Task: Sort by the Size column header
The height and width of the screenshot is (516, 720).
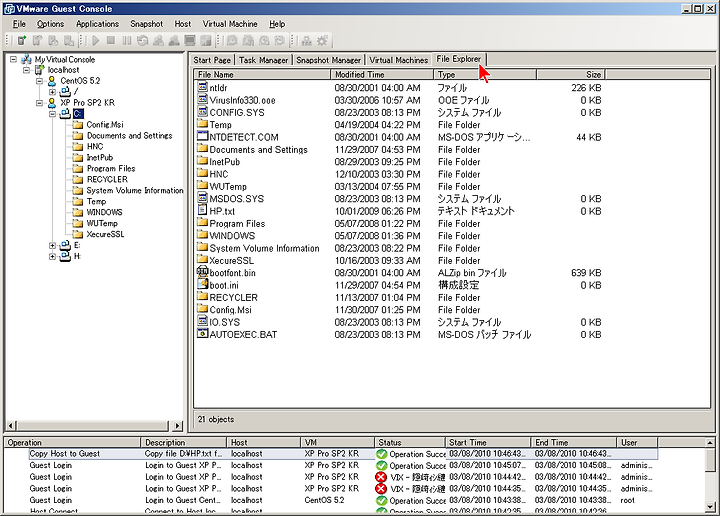Action: click(x=571, y=74)
